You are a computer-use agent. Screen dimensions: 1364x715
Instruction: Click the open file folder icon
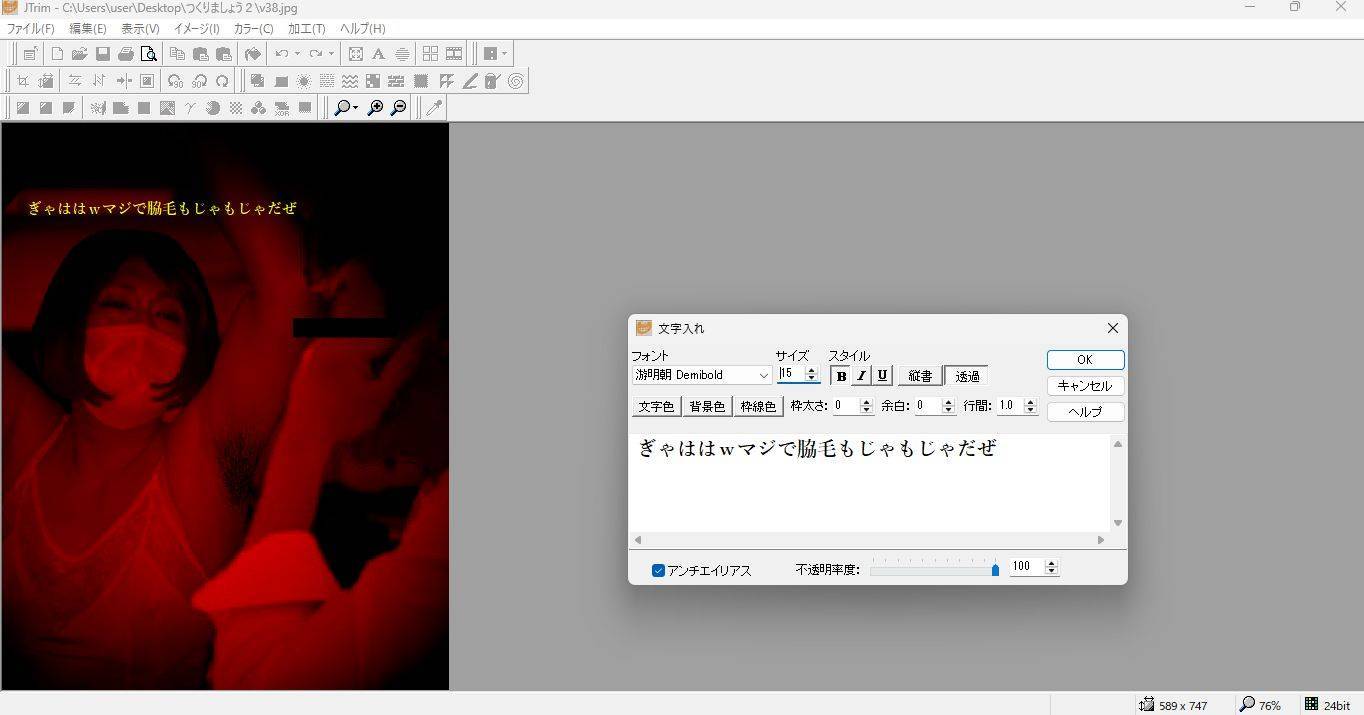coord(79,54)
